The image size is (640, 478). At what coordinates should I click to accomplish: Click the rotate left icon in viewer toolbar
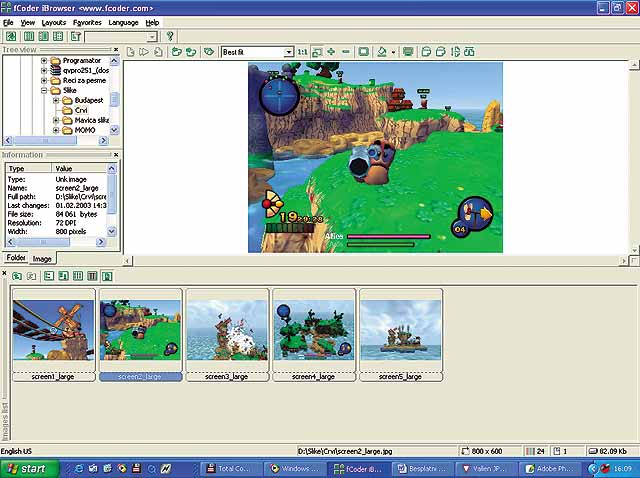[x=426, y=52]
